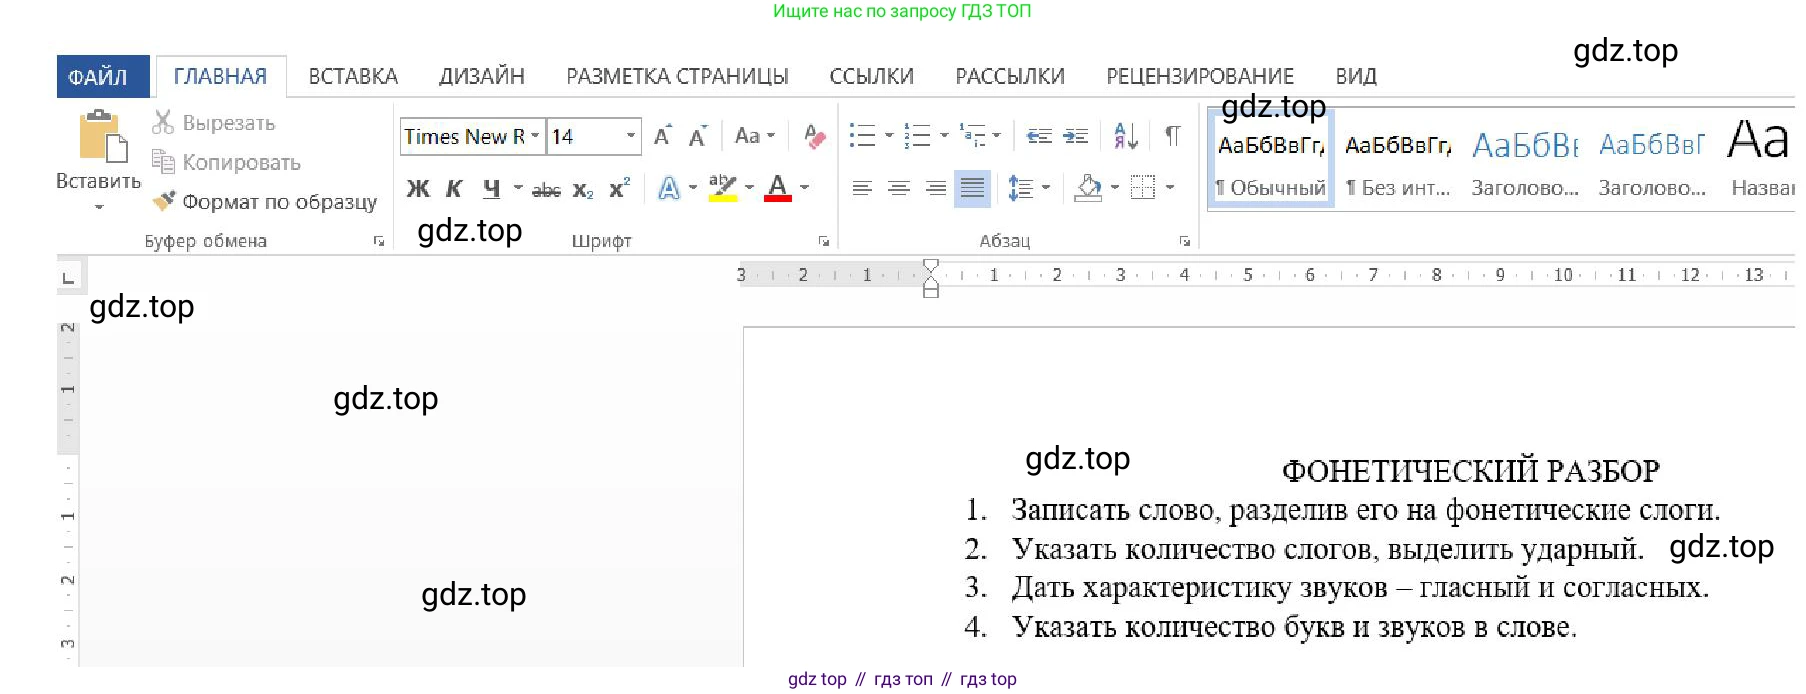Clear all formatting eraser icon
This screenshot has height=694, width=1806.
tap(815, 136)
